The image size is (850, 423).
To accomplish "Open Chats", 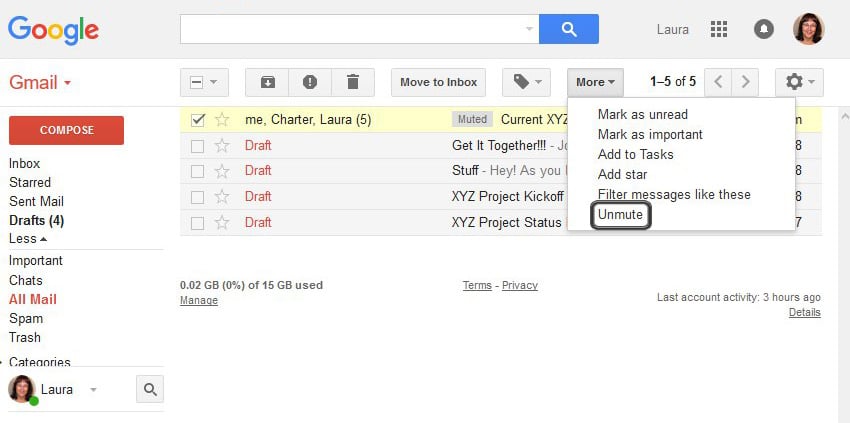I will click(x=25, y=280).
